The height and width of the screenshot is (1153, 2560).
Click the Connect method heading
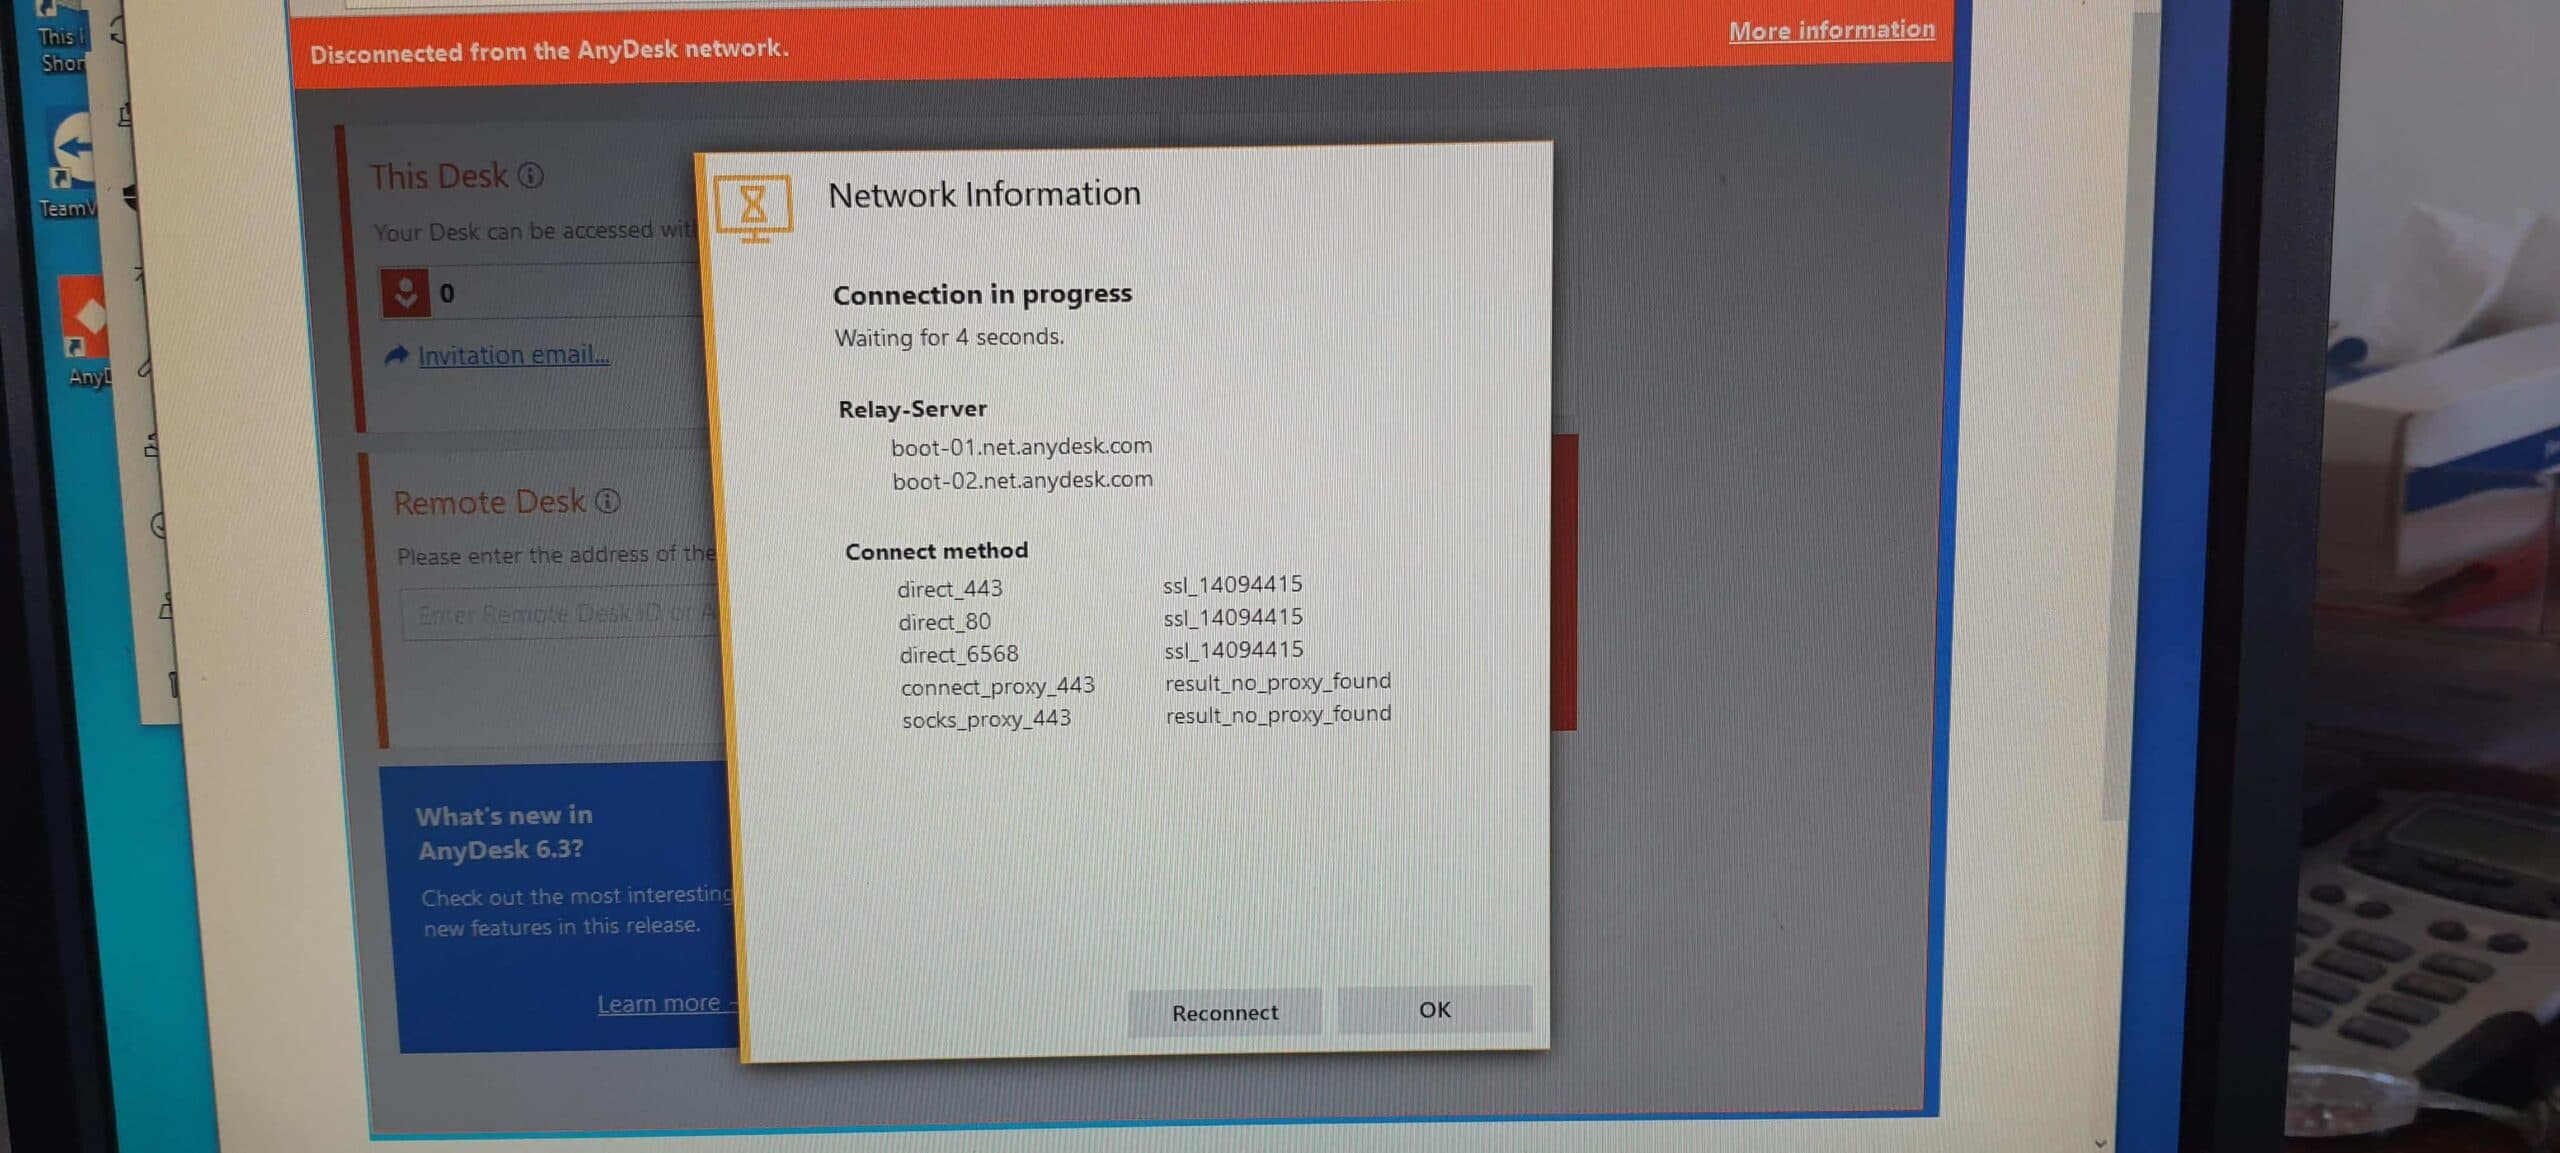[x=936, y=551]
